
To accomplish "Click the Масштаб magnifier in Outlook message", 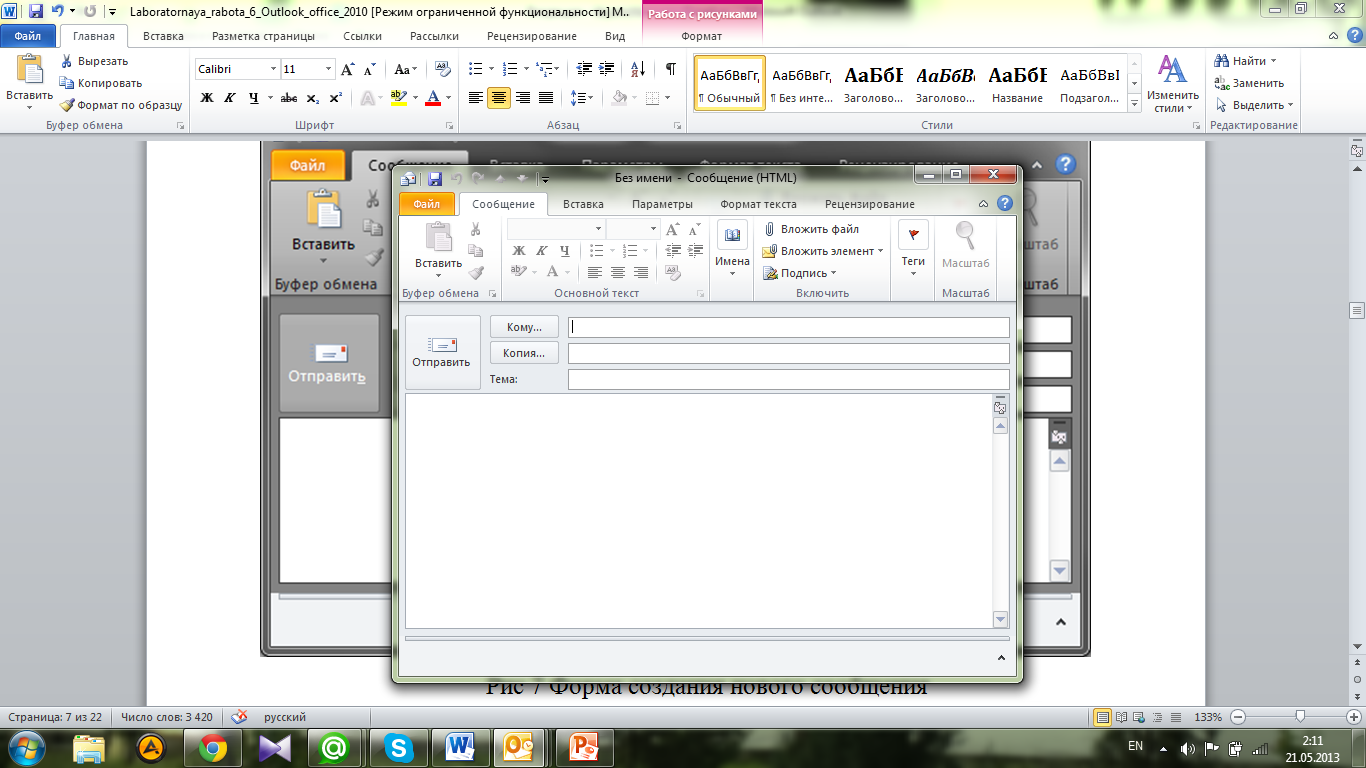I will (966, 247).
